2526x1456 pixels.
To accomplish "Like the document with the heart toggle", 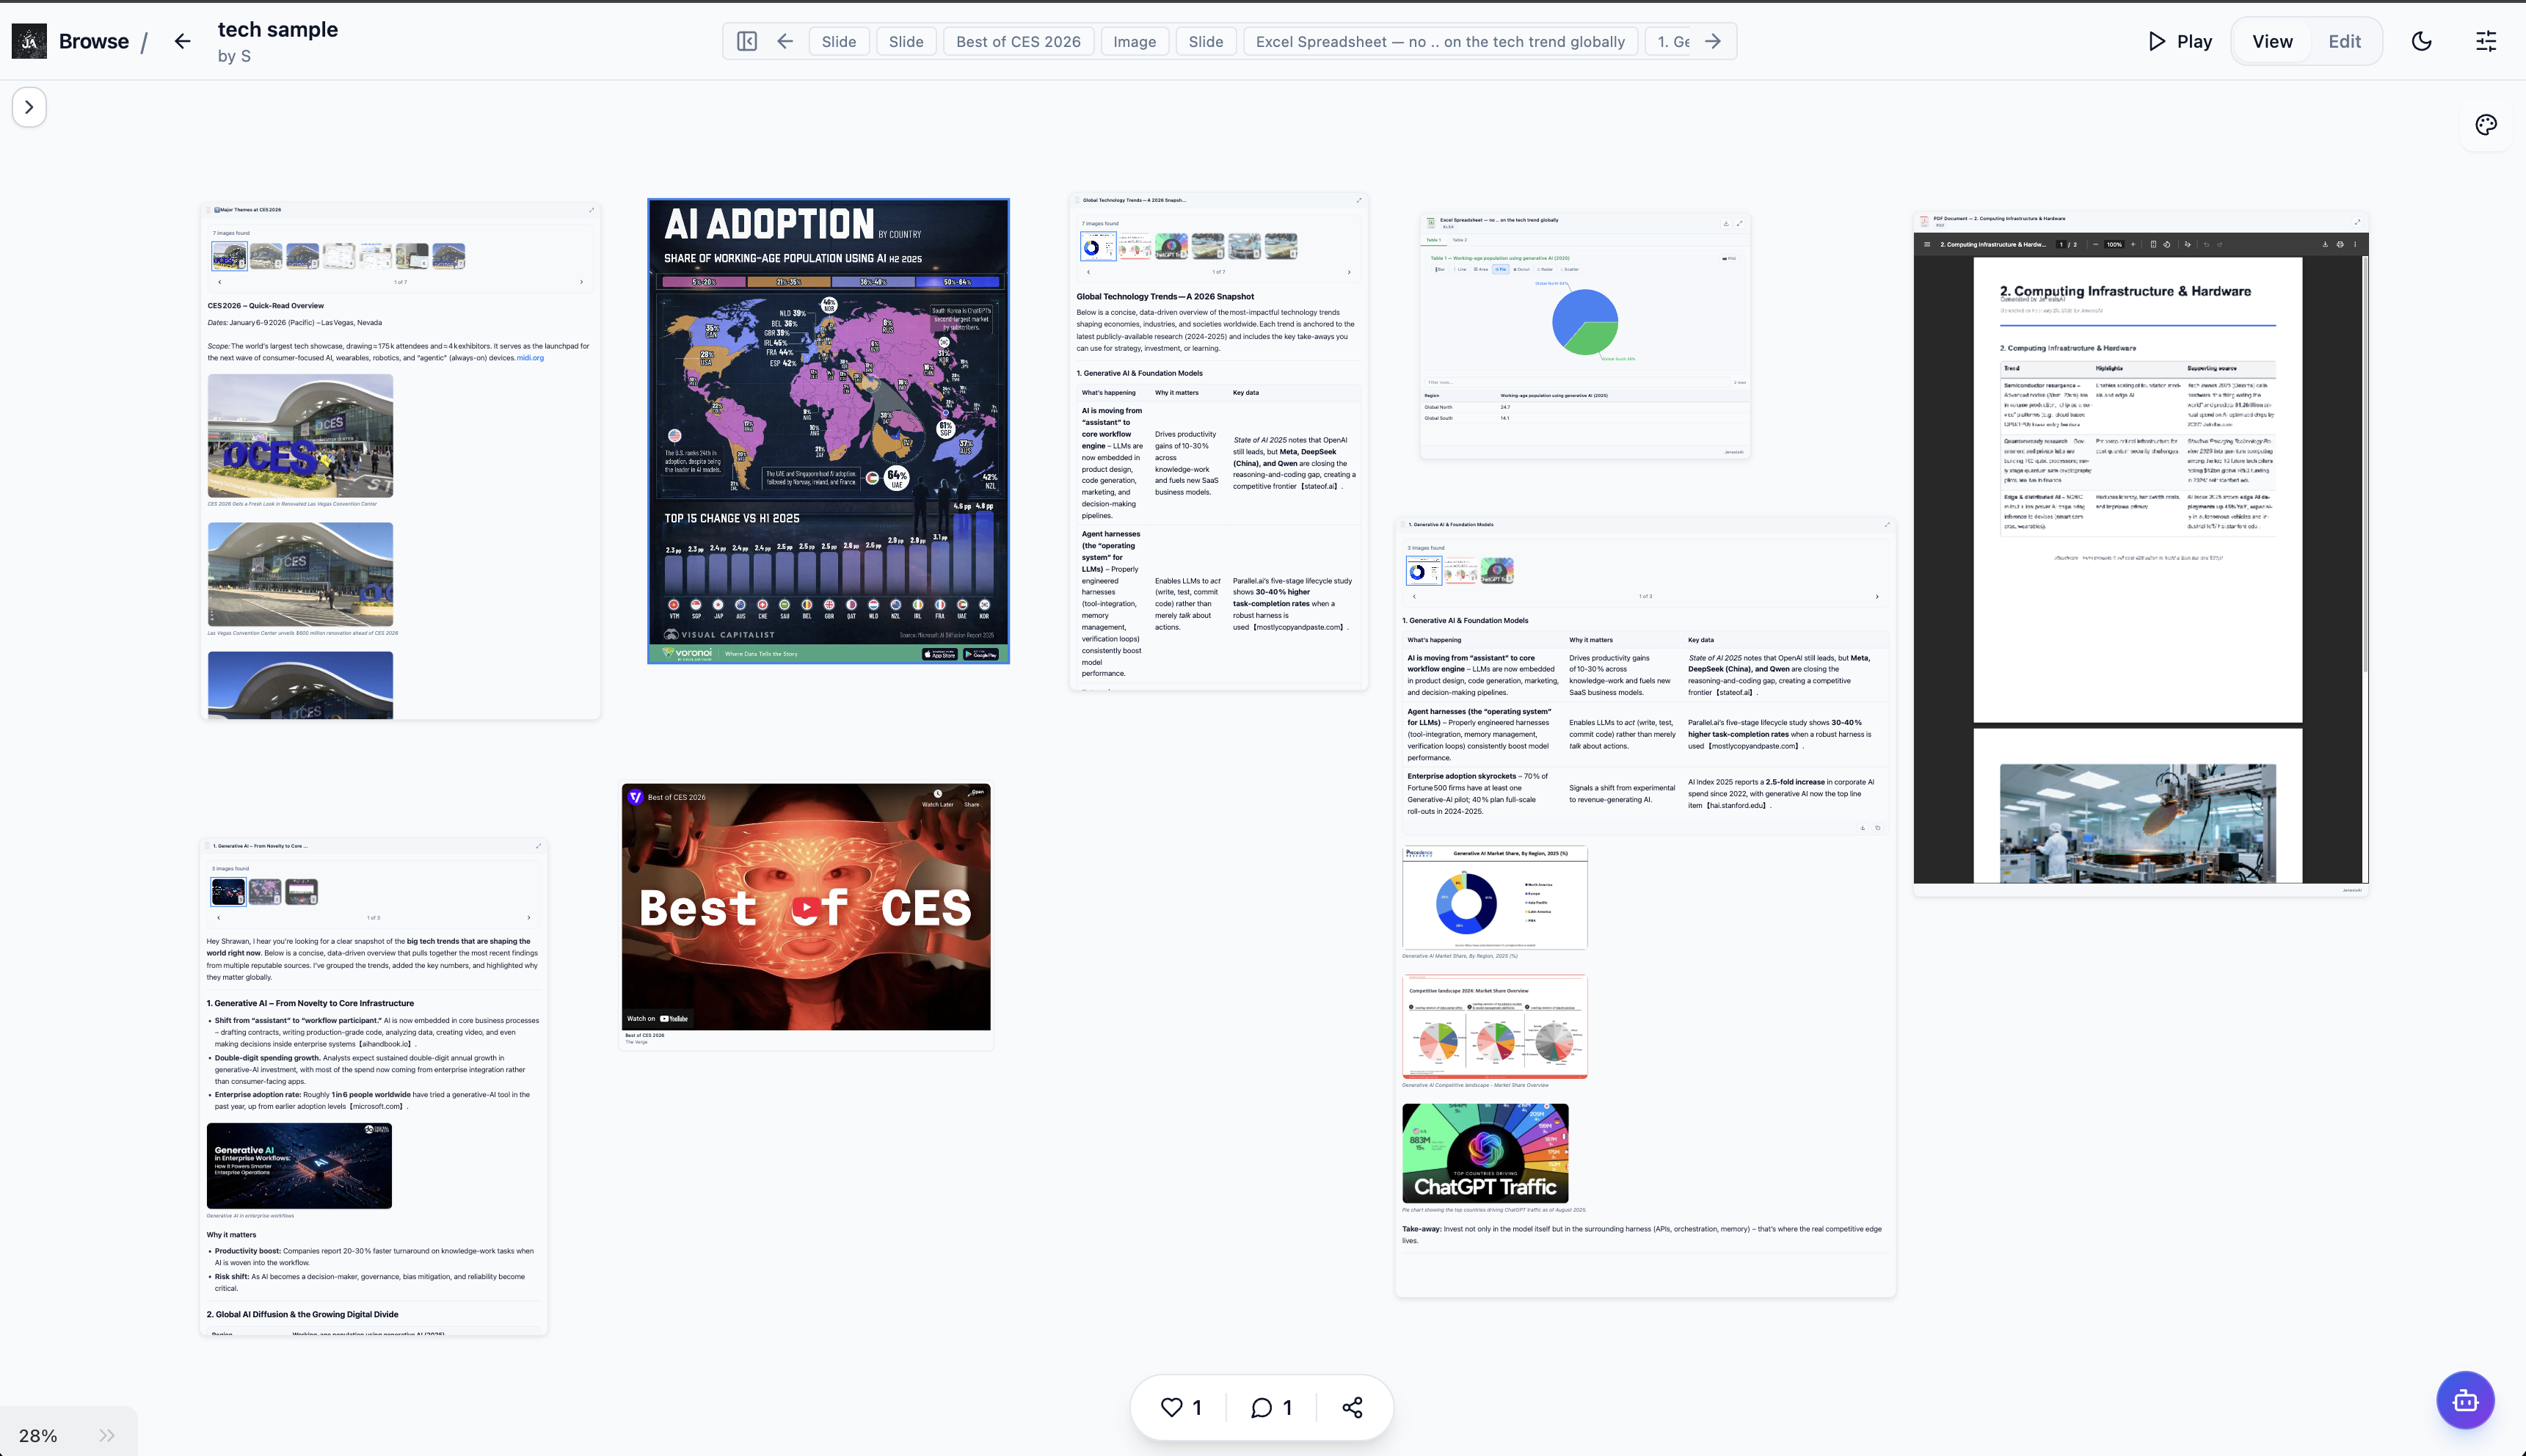I will [x=1172, y=1407].
